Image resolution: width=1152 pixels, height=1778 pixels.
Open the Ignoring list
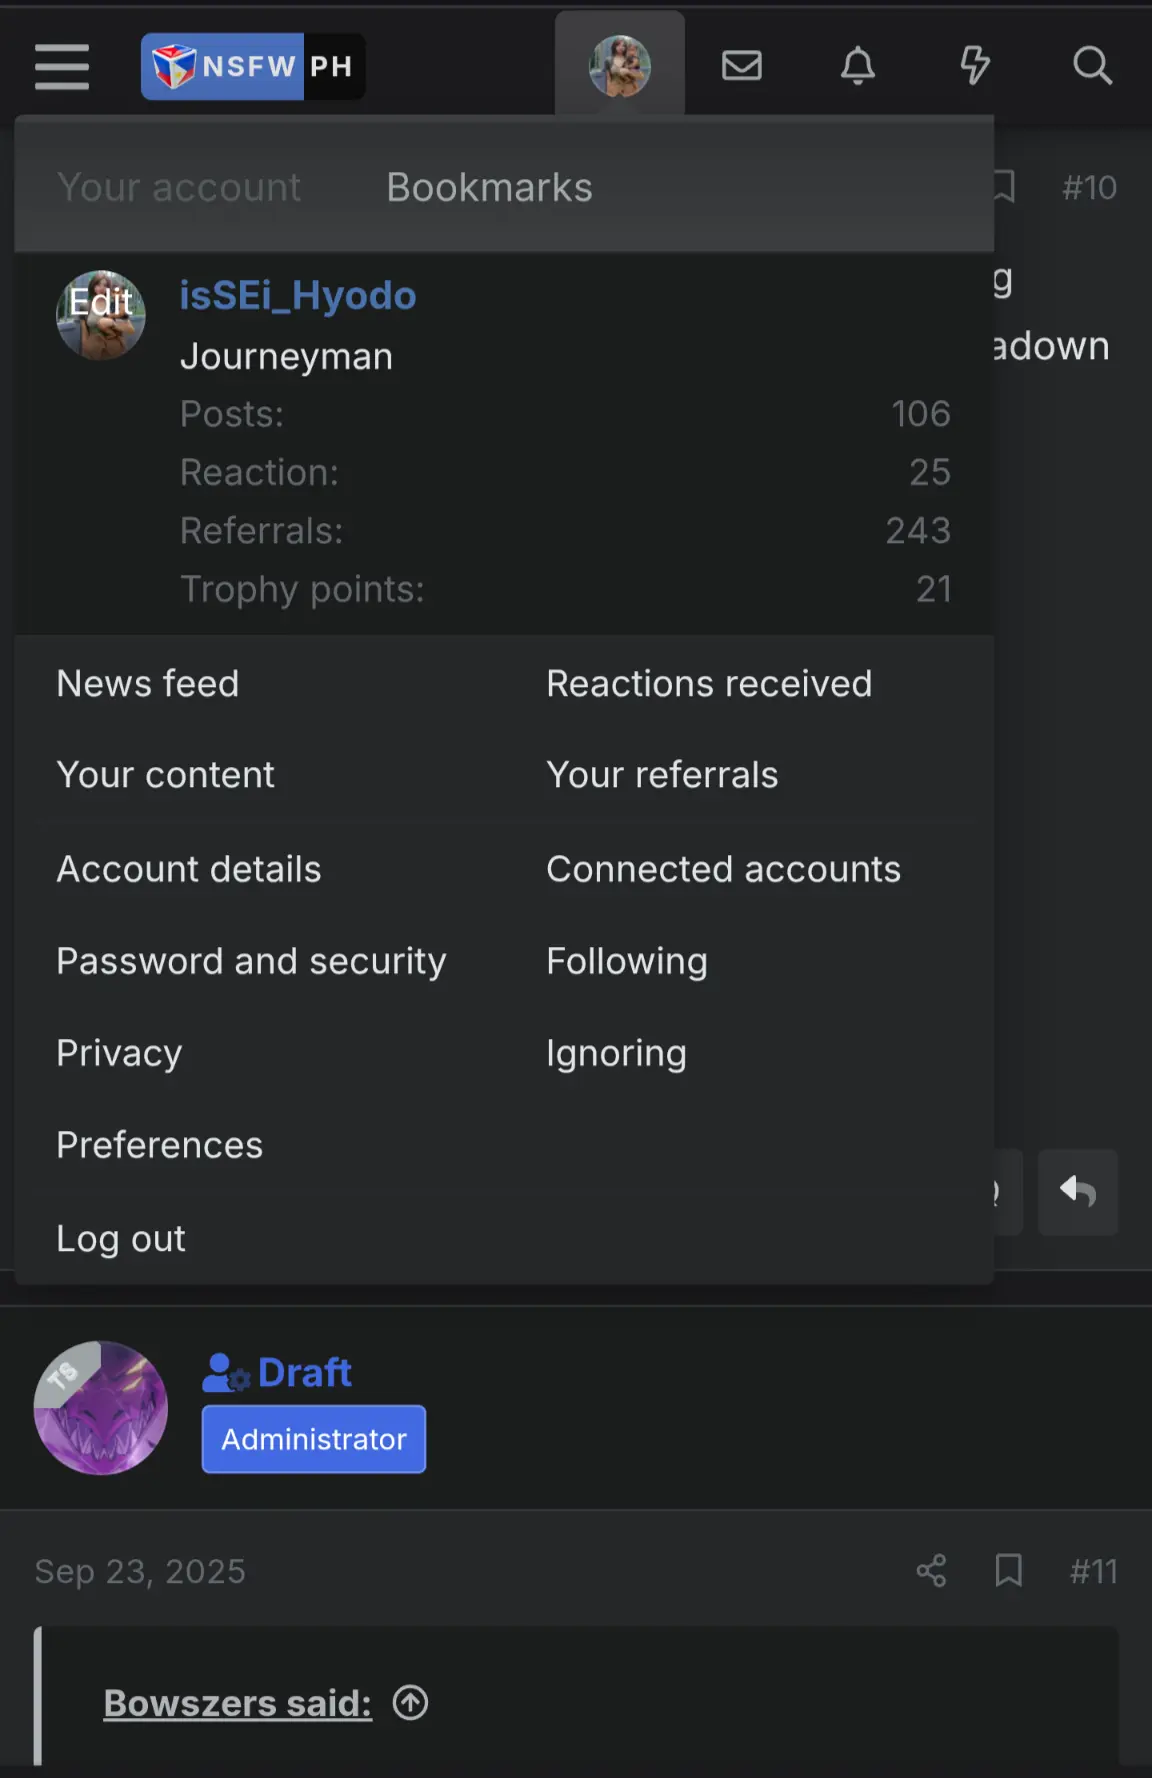coord(616,1053)
